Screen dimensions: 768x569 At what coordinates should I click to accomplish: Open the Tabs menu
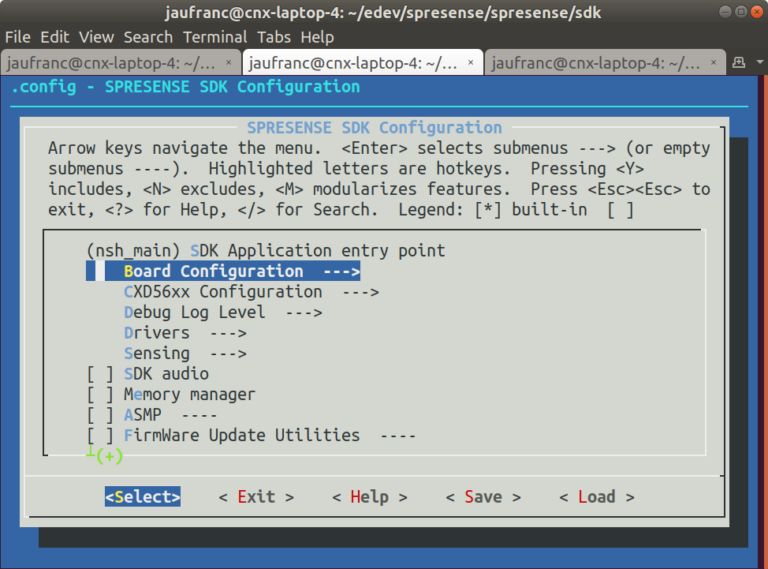tap(274, 37)
